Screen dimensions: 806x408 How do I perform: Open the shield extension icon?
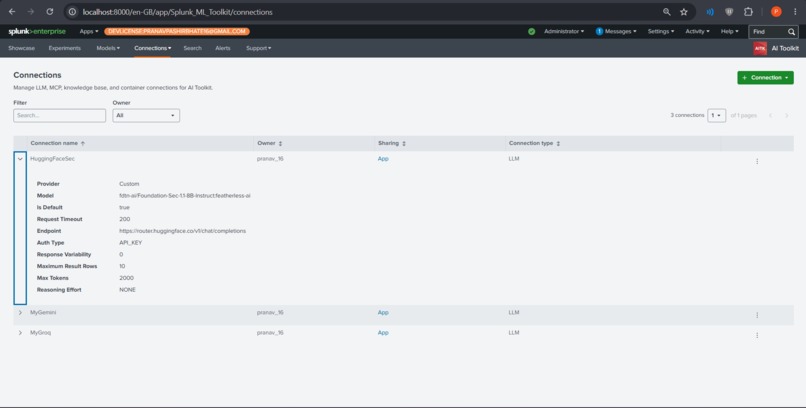coord(729,12)
